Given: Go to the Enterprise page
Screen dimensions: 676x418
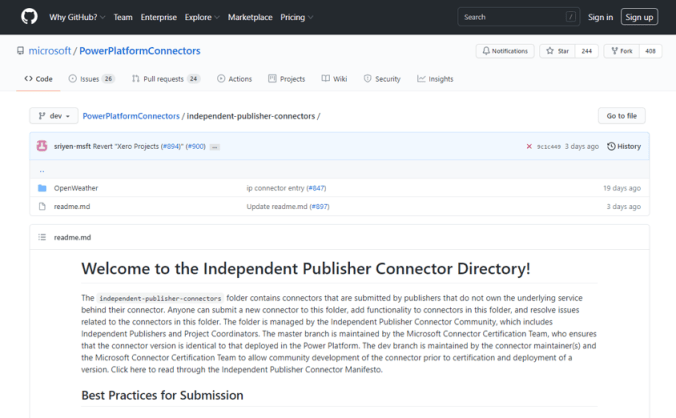Looking at the screenshot, I should (x=159, y=17).
